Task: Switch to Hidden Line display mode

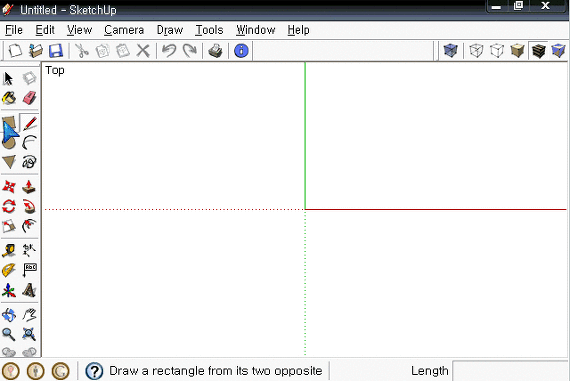Action: pyautogui.click(x=497, y=51)
